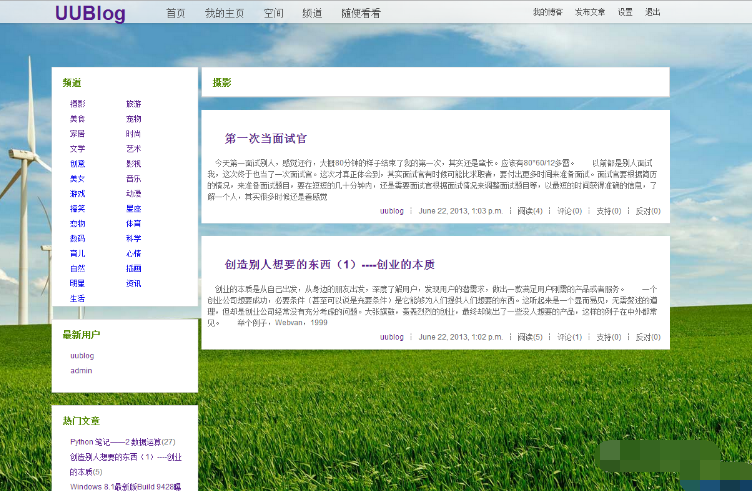The width and height of the screenshot is (752, 491).
Task: Open the post 创造别人想要的东西（1）----创业的本质
Action: [x=329, y=265]
